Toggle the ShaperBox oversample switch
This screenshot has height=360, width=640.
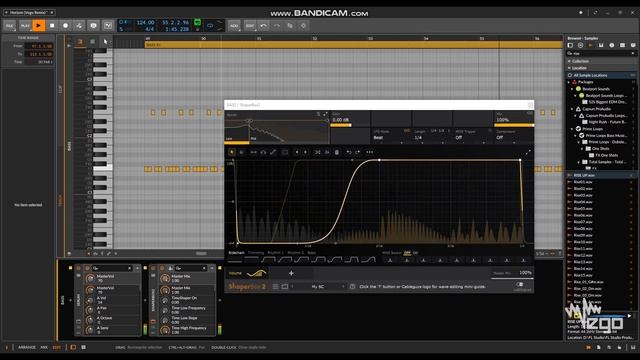[x=520, y=284]
